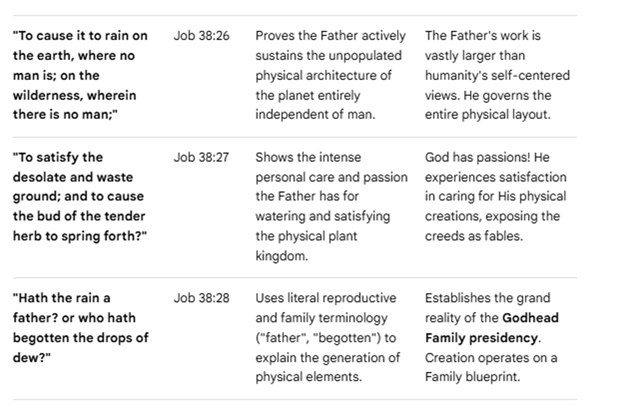Click the words "creeds as fables"
Screen dimensions: 624x405
[472, 236]
